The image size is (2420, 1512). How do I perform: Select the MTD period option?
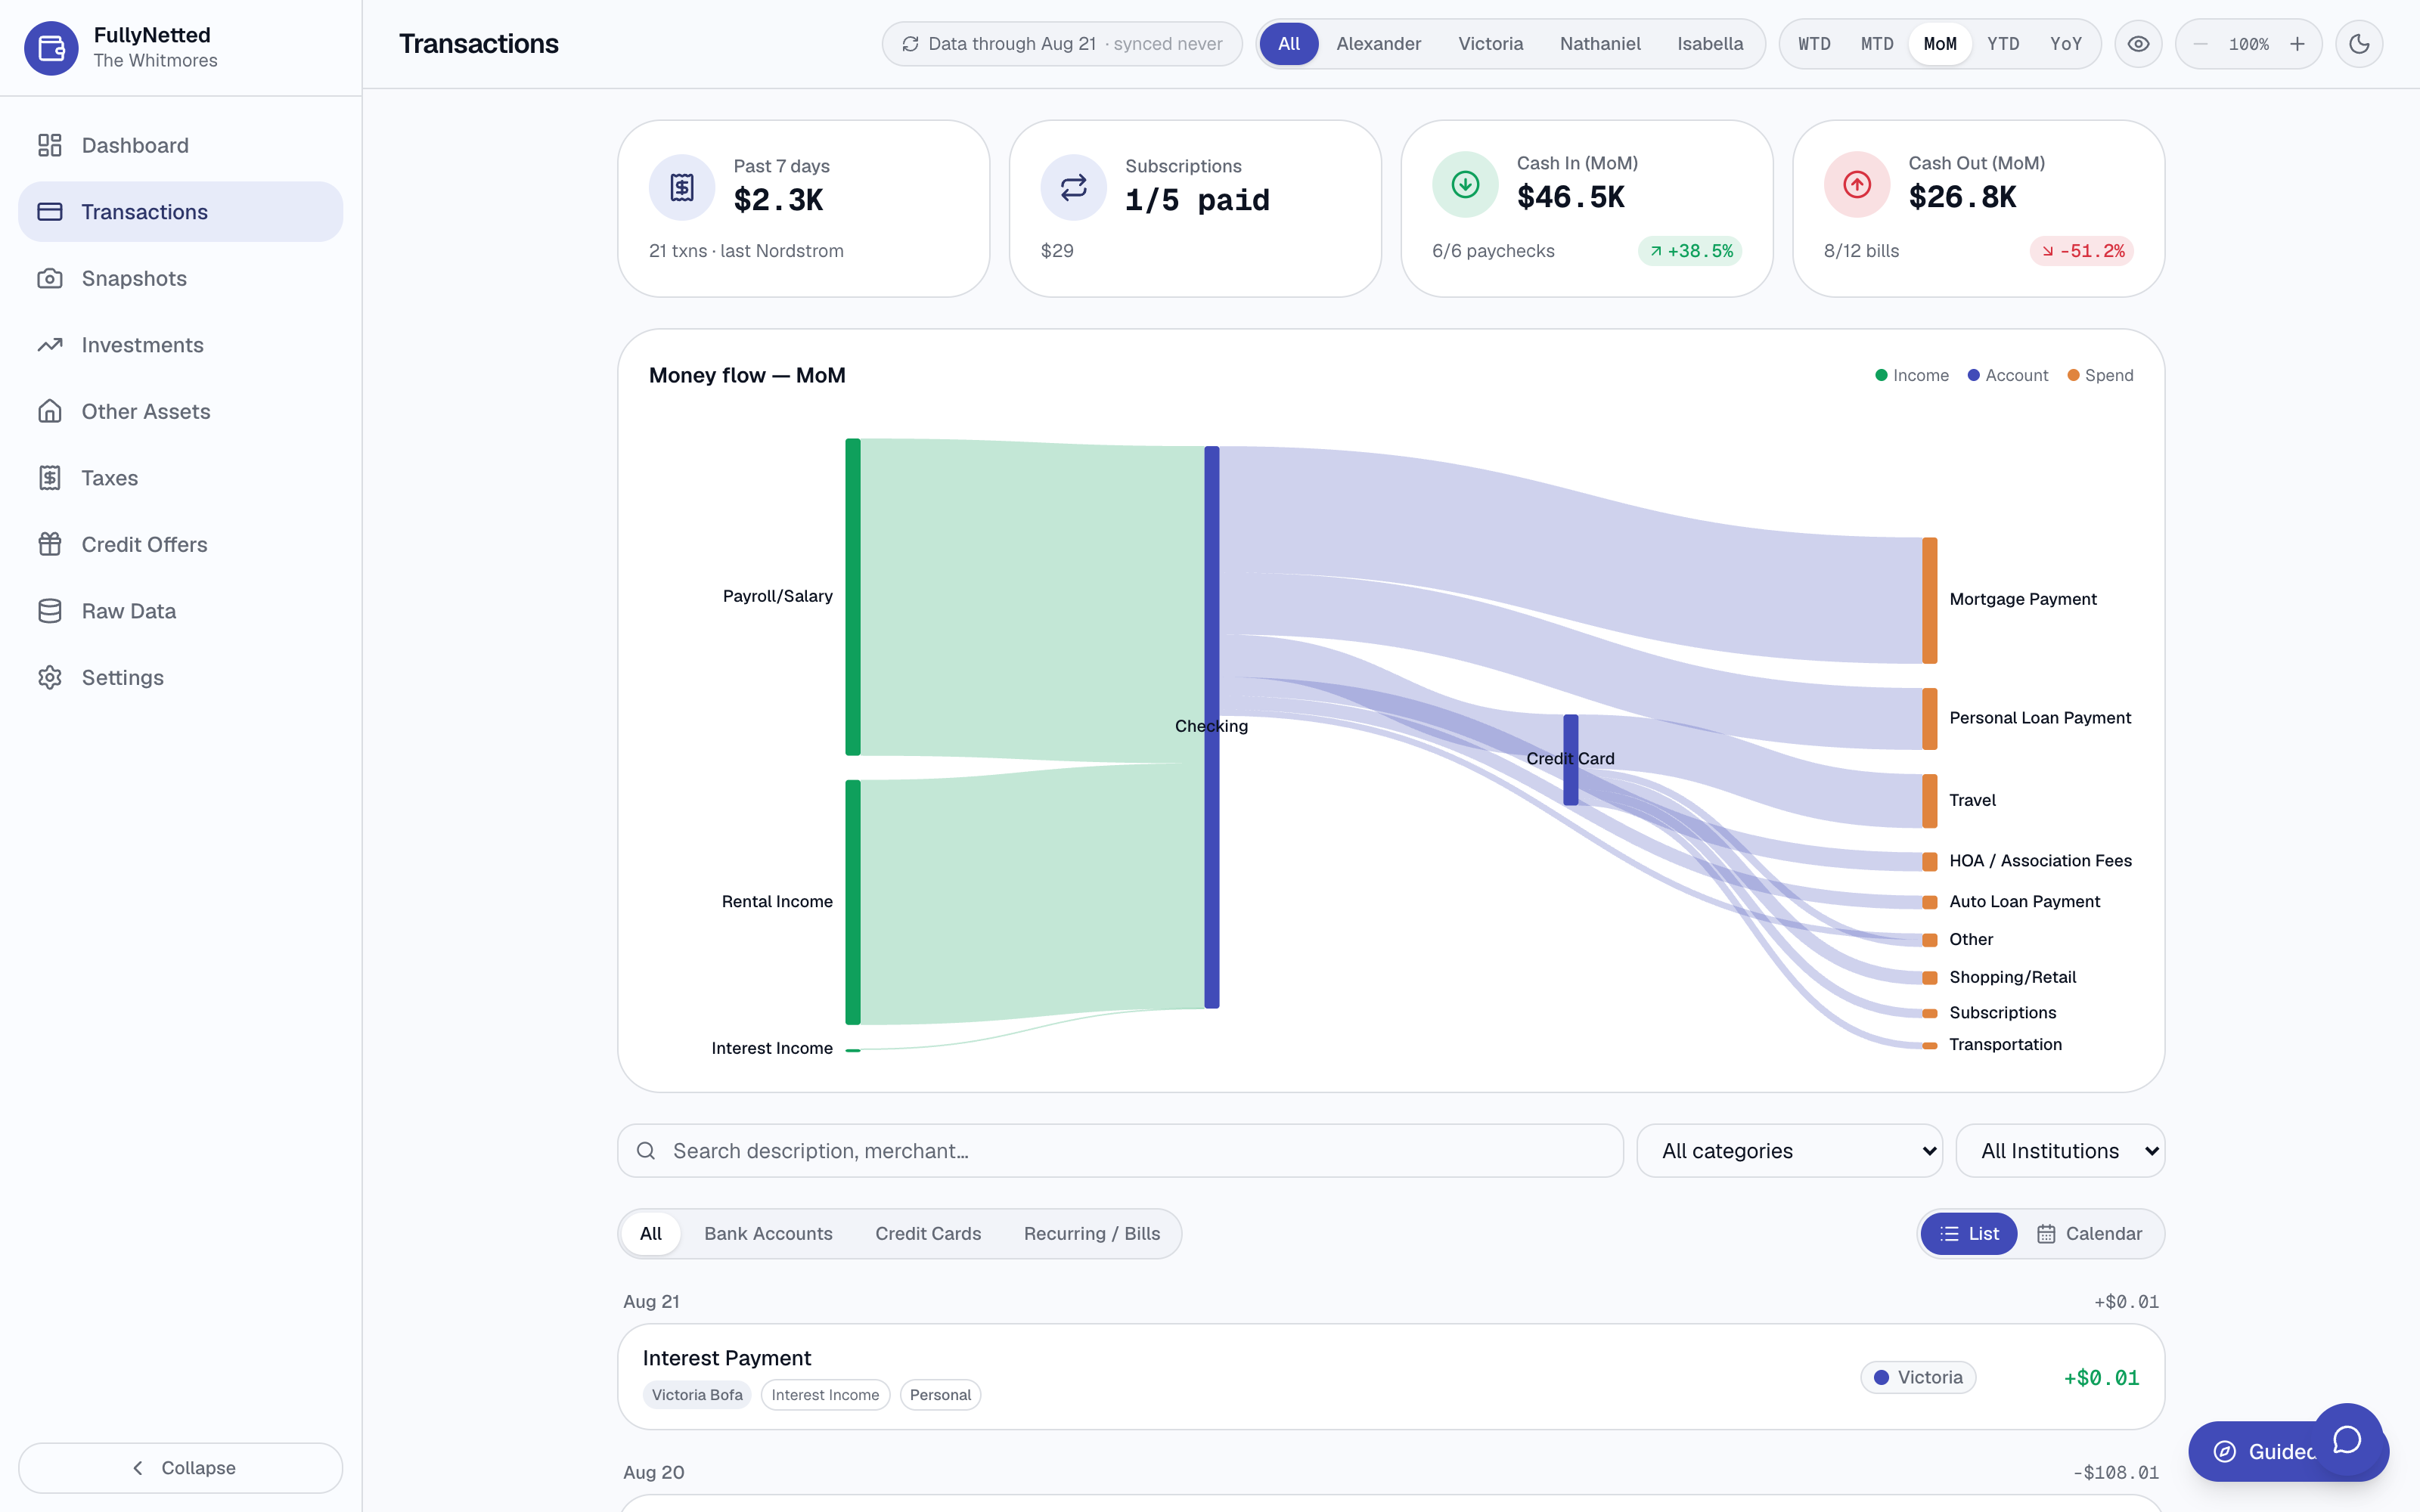(1877, 44)
